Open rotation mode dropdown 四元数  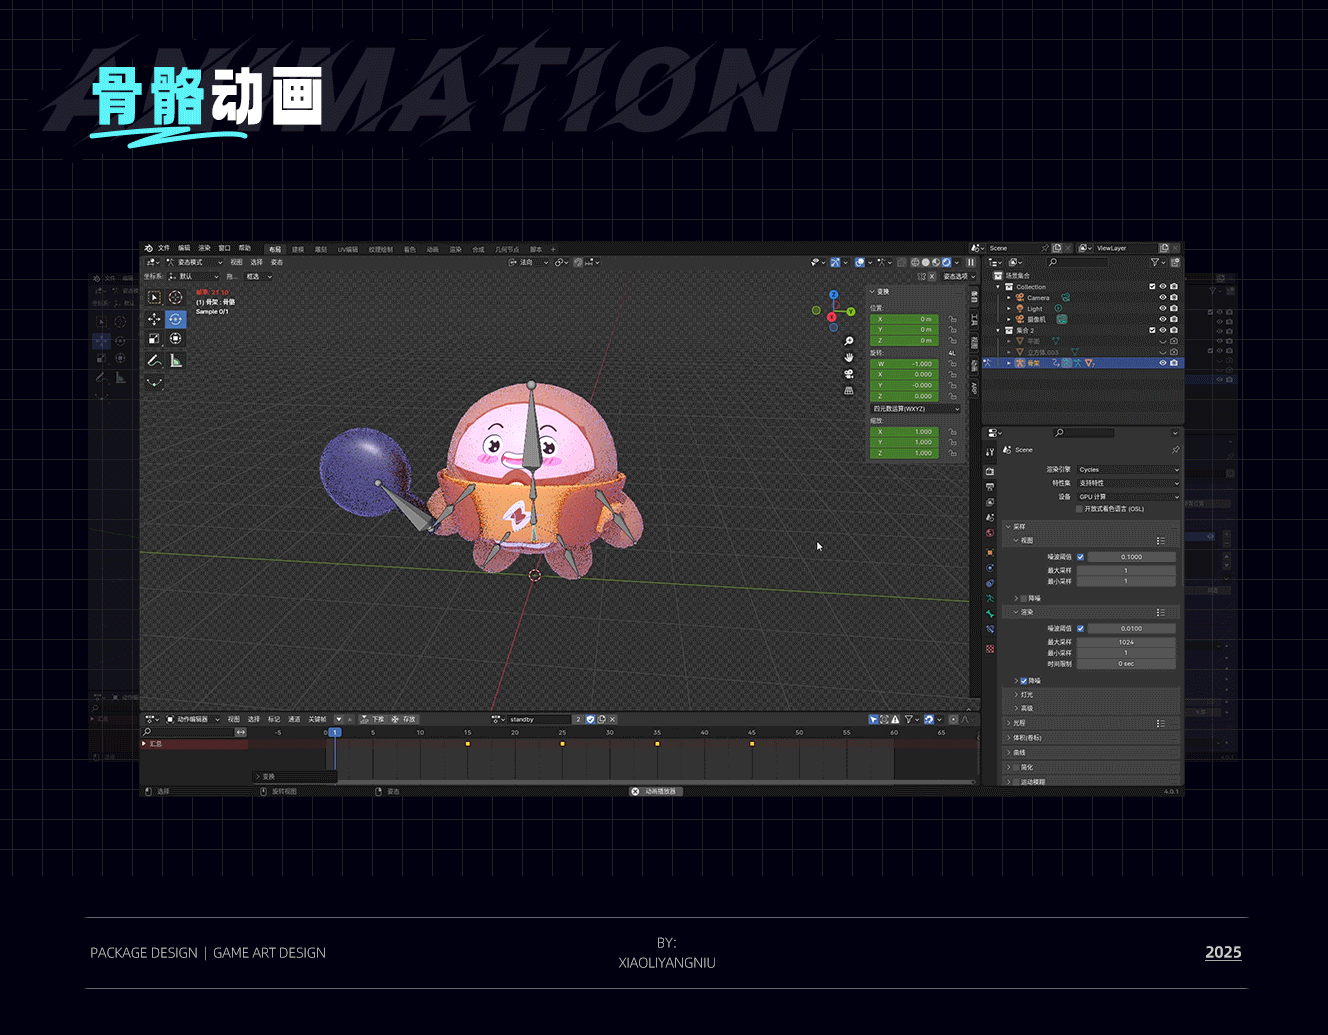(916, 409)
